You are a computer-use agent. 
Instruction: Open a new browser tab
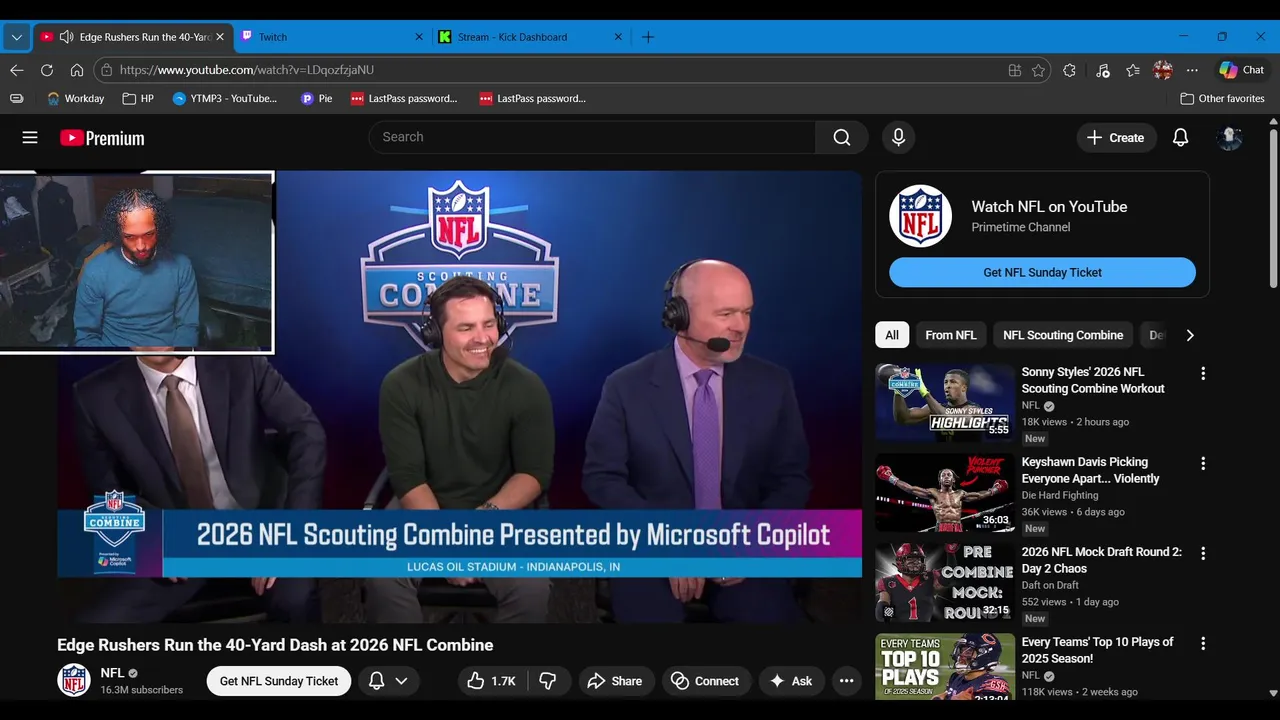click(x=648, y=37)
